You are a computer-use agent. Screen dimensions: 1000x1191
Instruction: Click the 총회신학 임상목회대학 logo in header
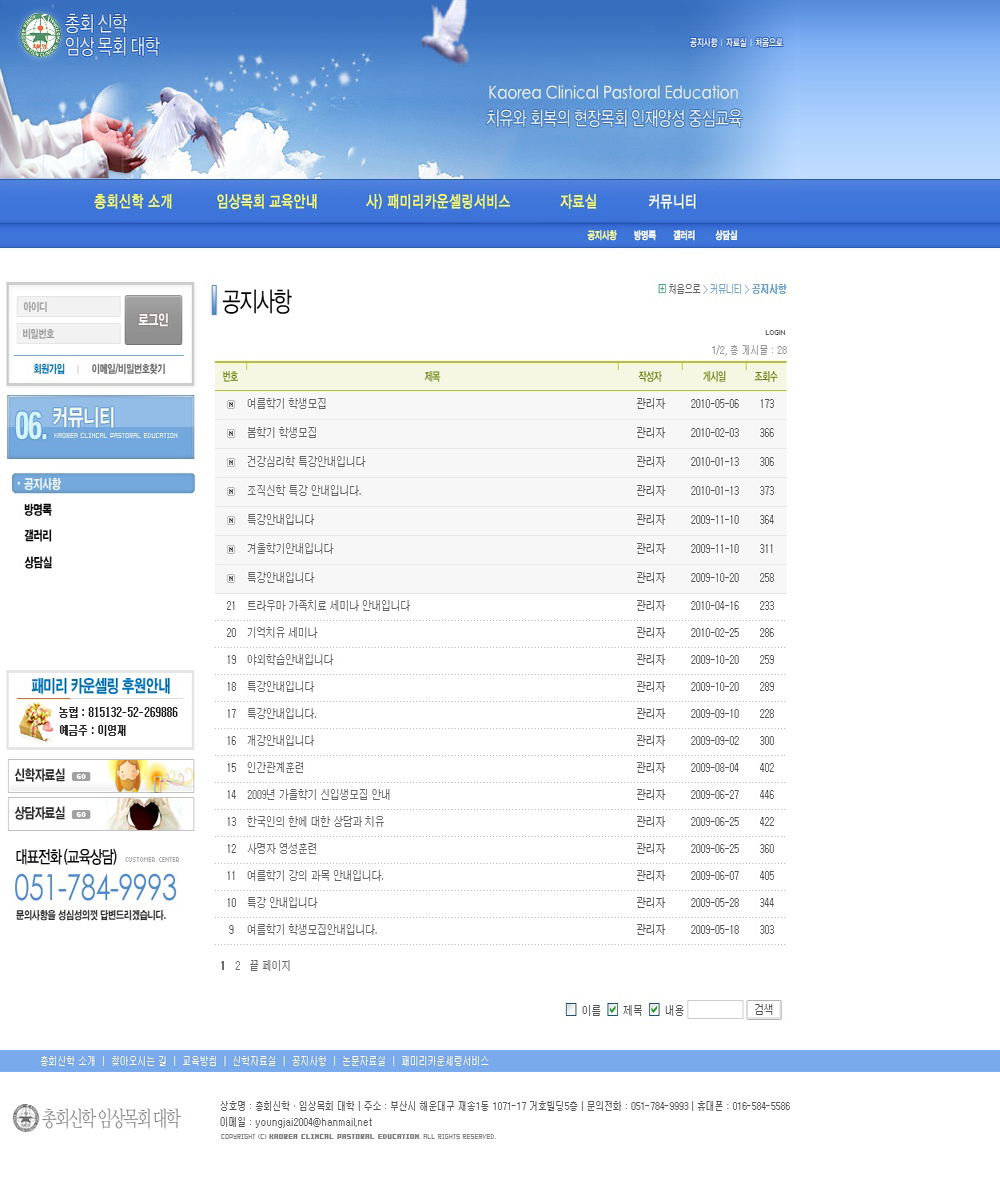coord(90,35)
